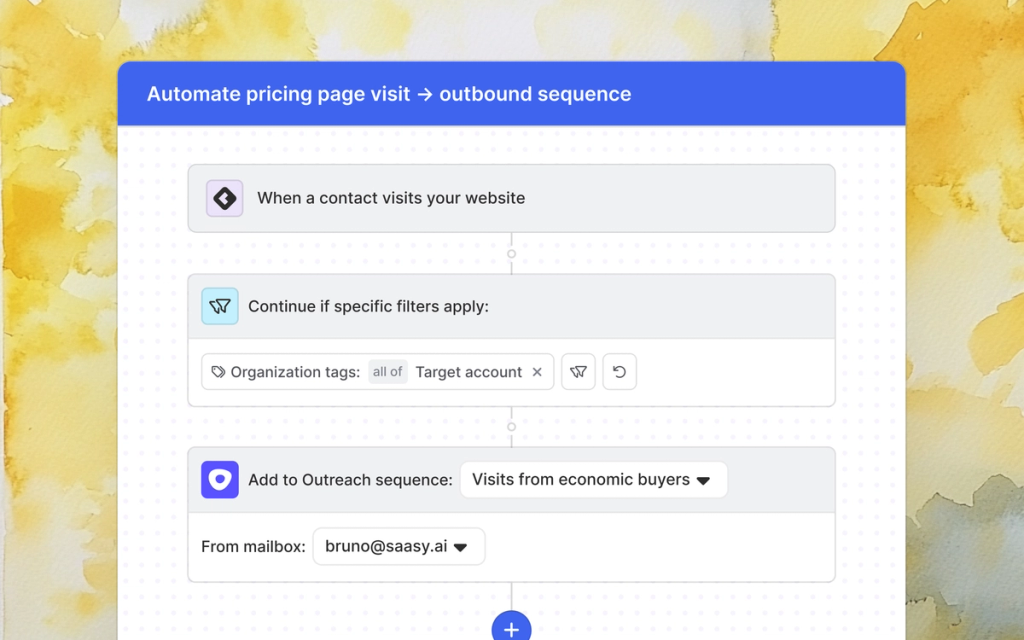Image resolution: width=1024 pixels, height=640 pixels.
Task: Click the reset/undo icon in the filter row
Action: click(x=619, y=371)
